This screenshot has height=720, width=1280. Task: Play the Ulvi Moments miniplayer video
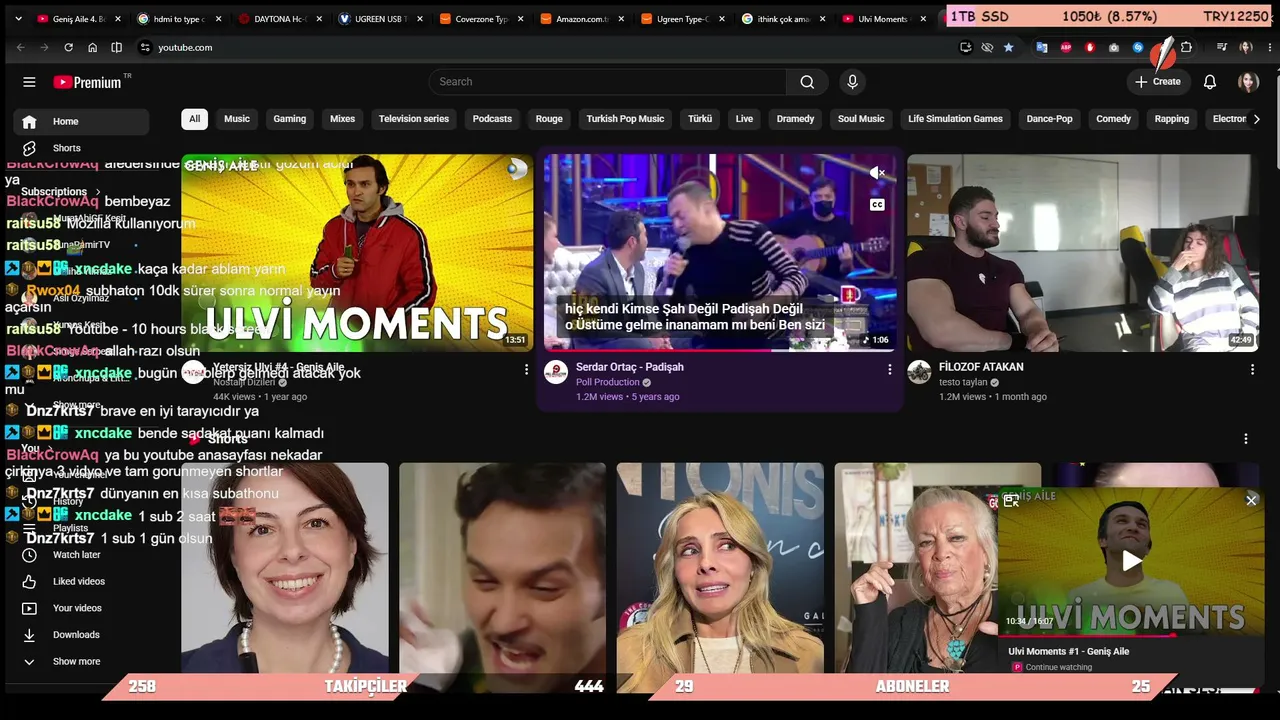click(1131, 561)
